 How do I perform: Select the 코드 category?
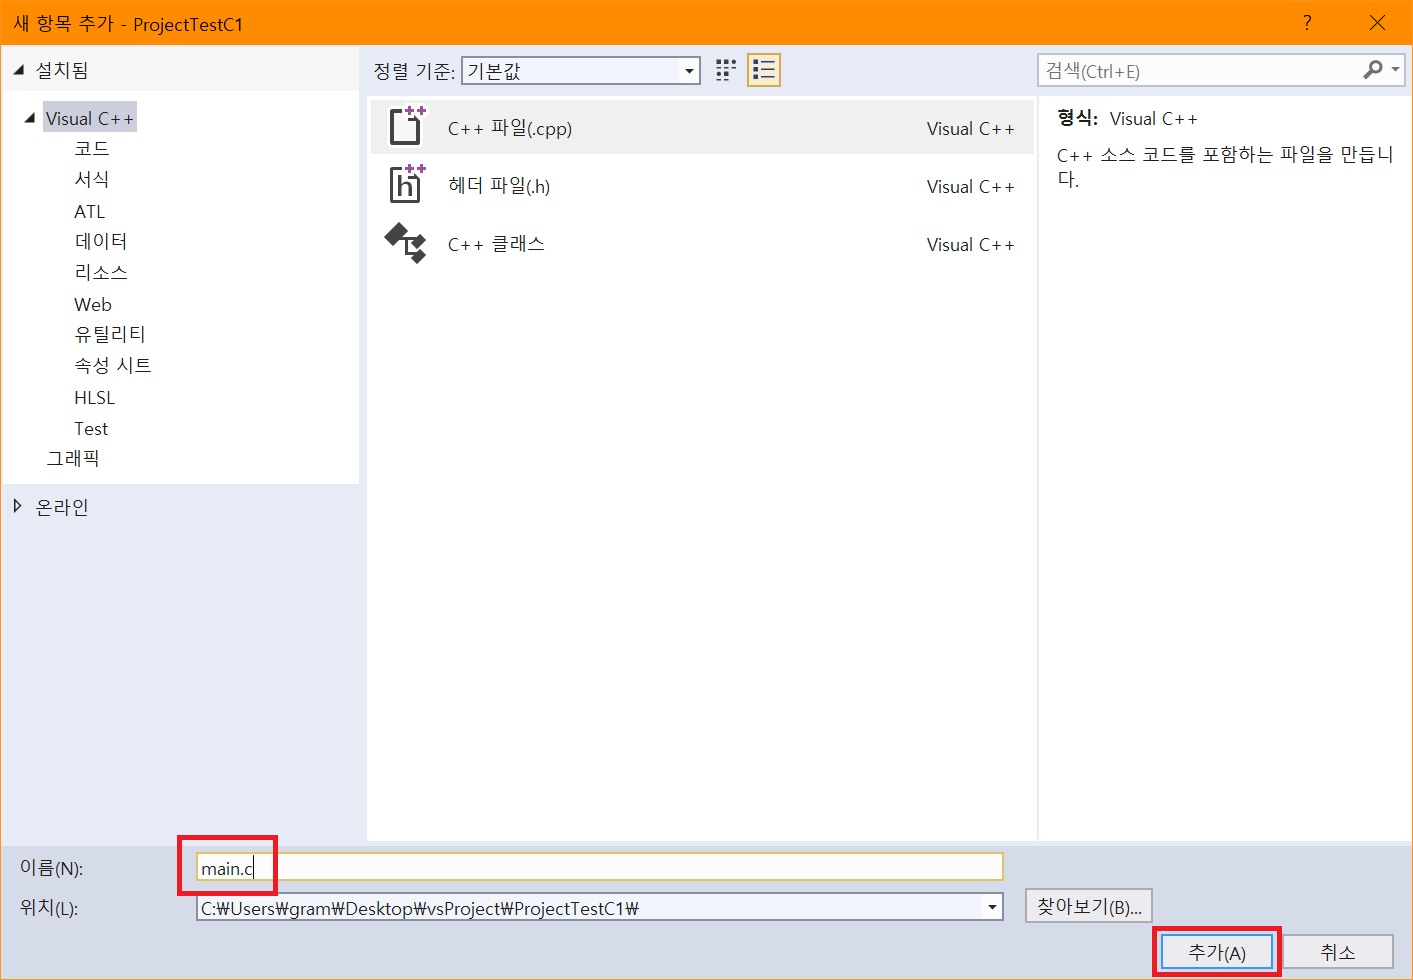click(92, 148)
